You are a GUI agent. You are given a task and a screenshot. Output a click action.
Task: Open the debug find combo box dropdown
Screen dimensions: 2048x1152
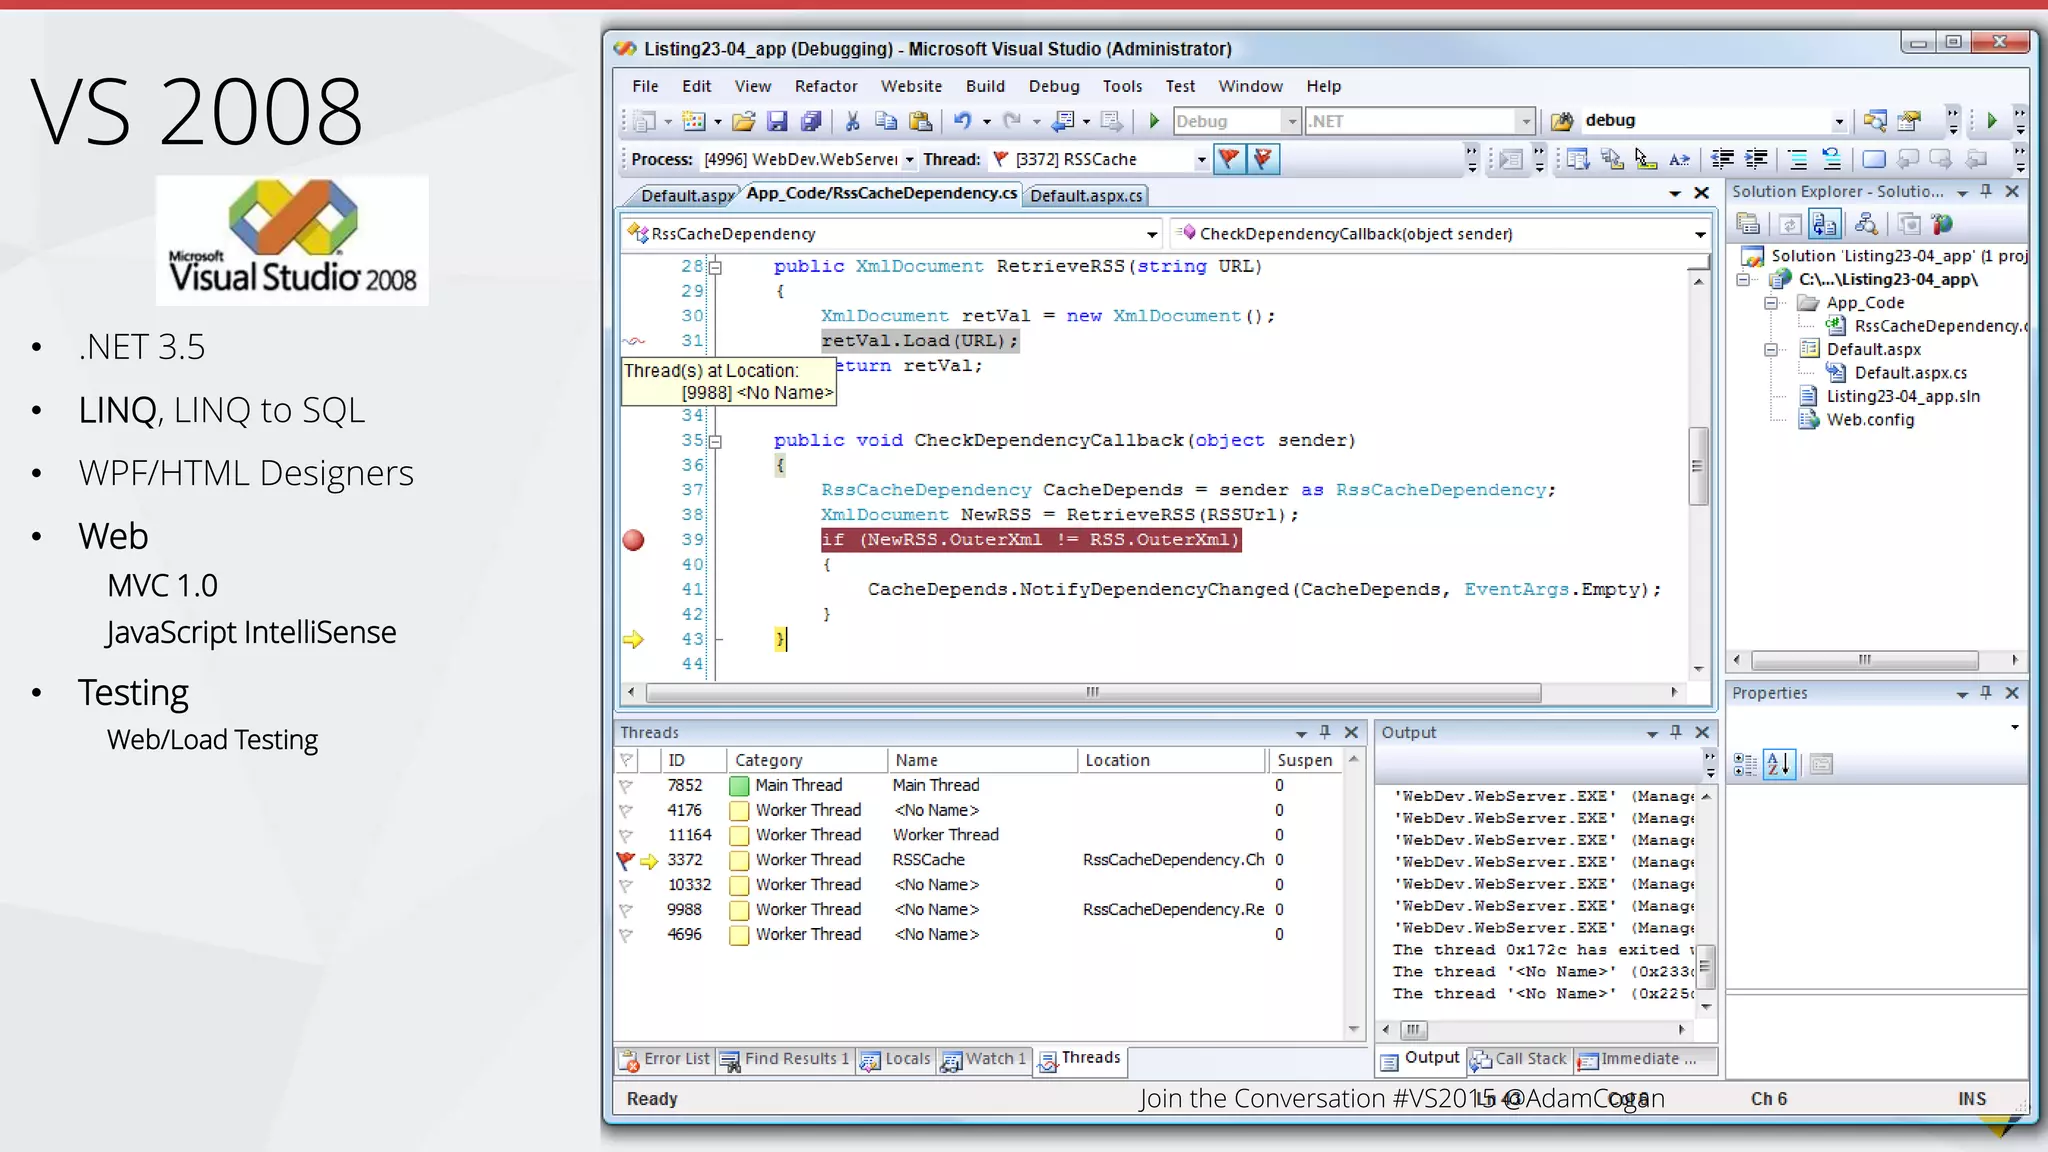(1839, 121)
